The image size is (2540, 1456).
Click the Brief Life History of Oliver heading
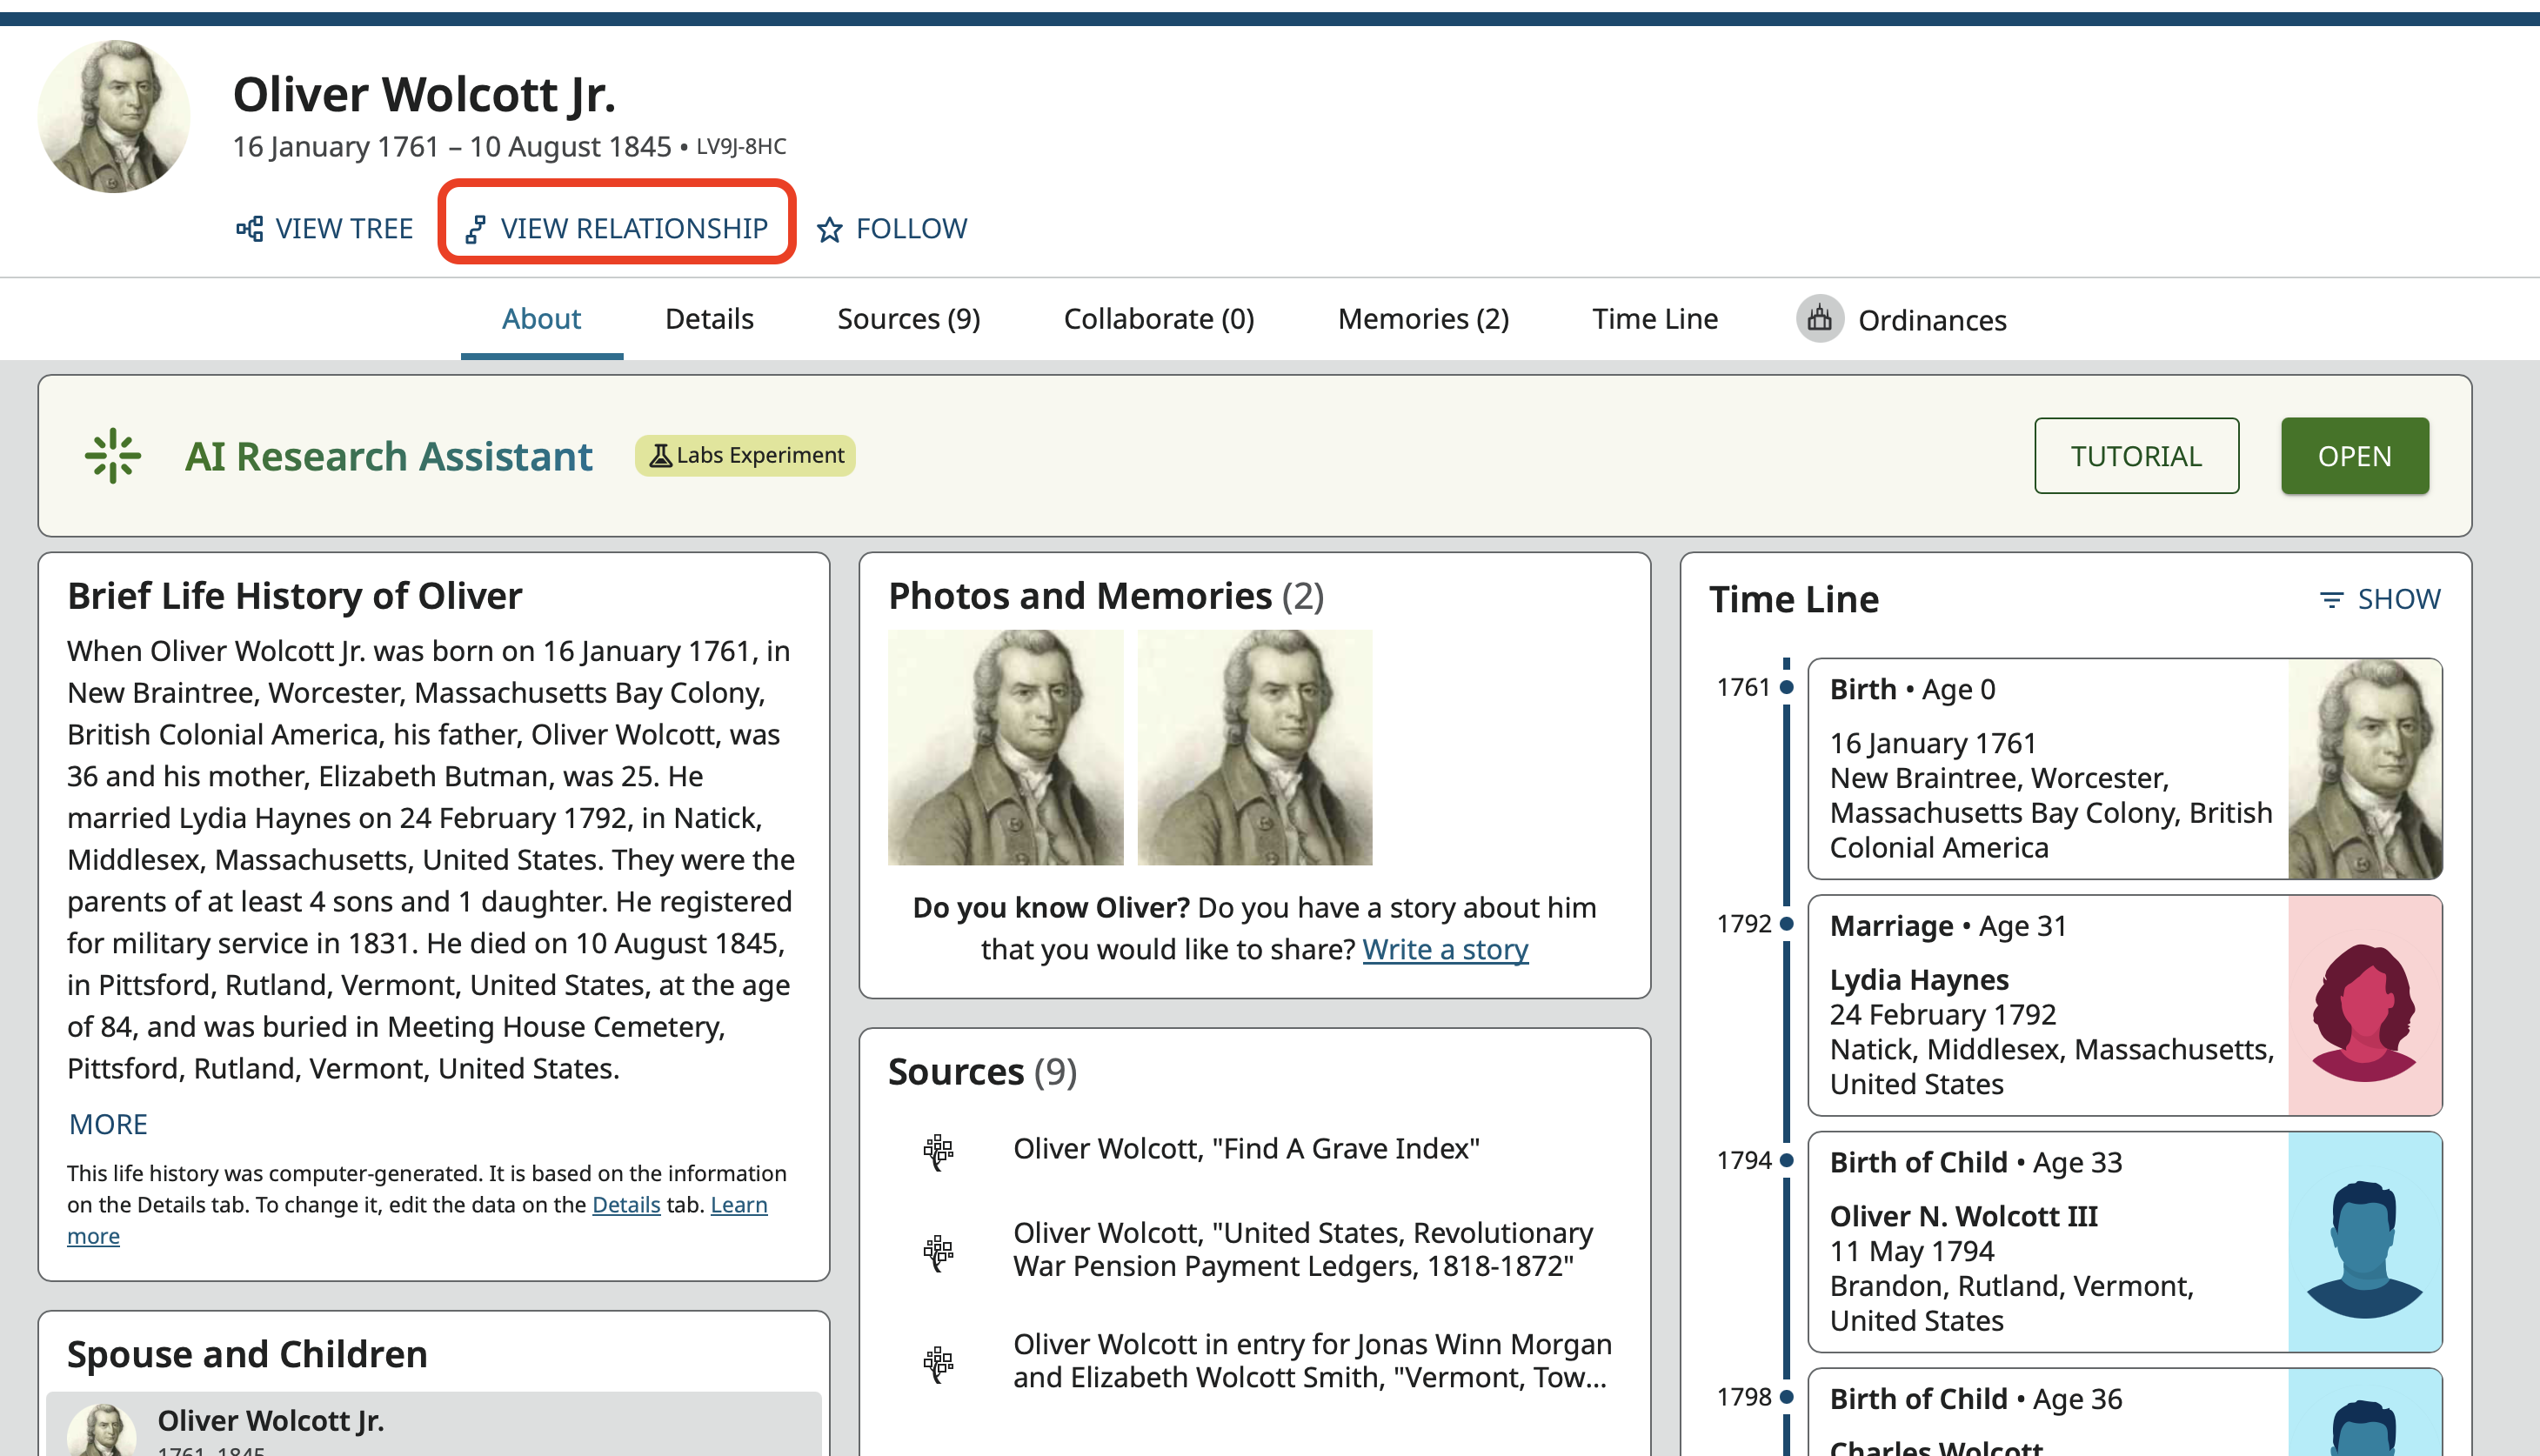point(294,596)
